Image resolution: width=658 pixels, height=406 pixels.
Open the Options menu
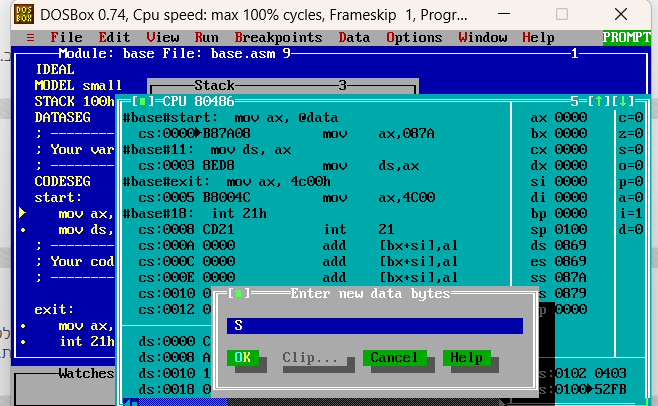coord(414,38)
